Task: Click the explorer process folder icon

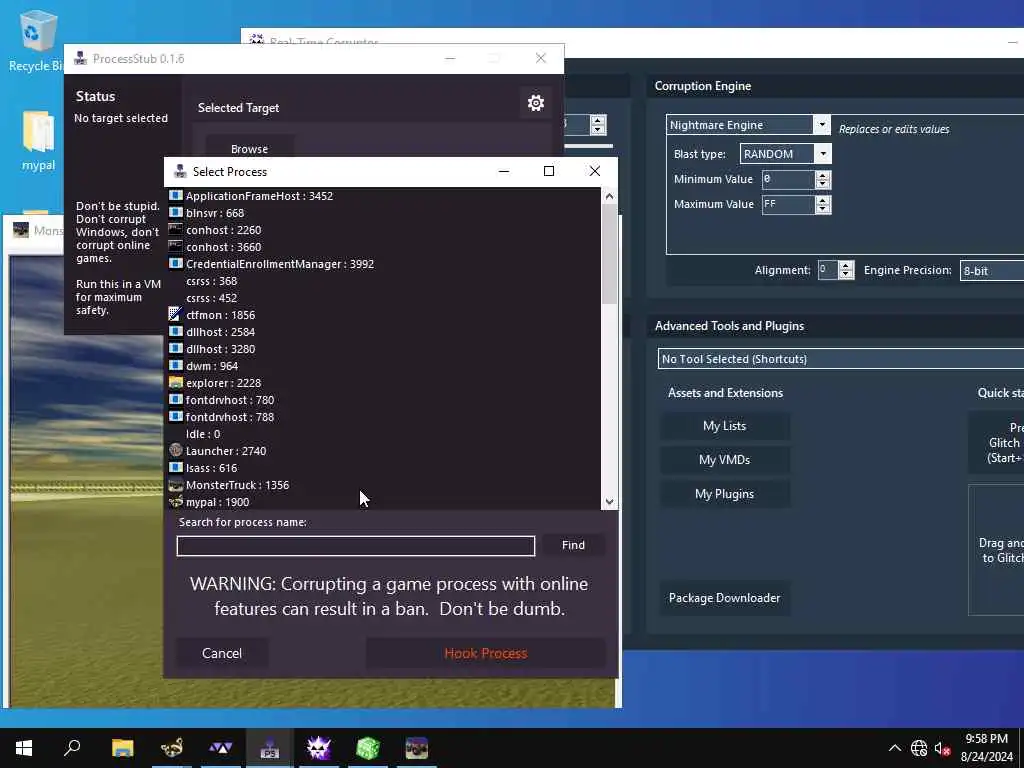Action: (x=176, y=383)
